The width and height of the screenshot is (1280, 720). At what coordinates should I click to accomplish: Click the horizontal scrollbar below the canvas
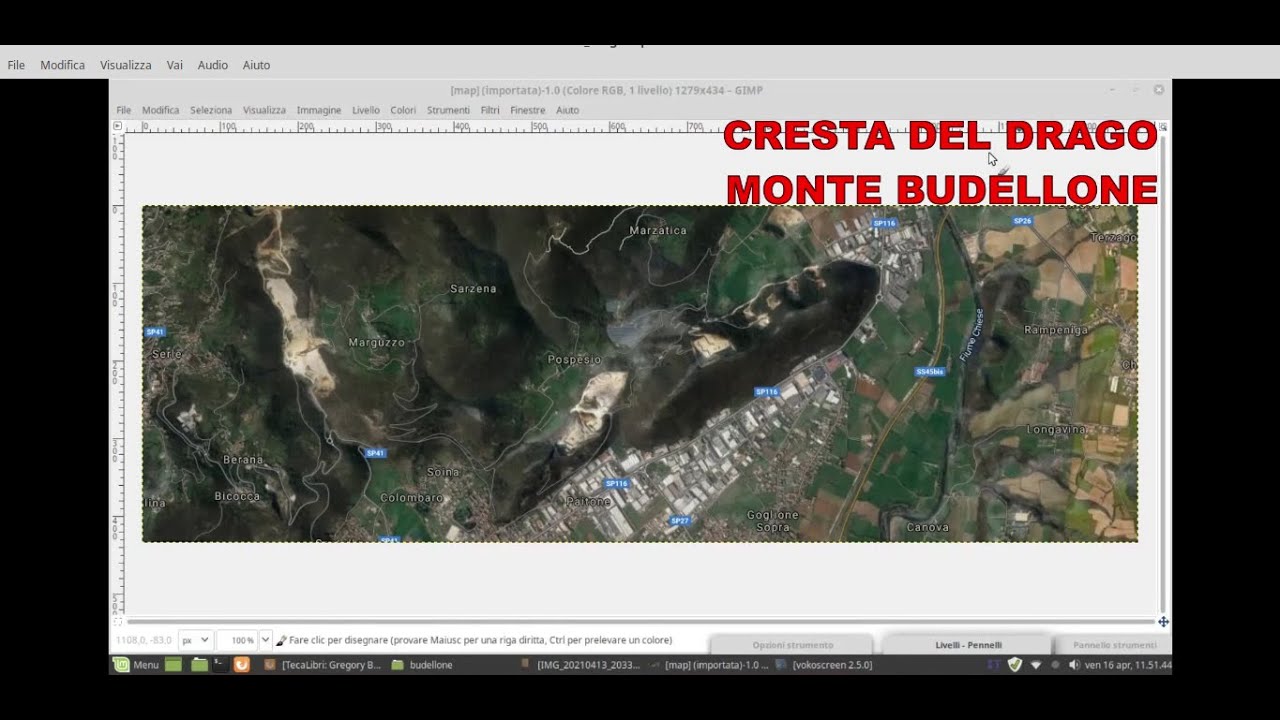click(x=640, y=622)
